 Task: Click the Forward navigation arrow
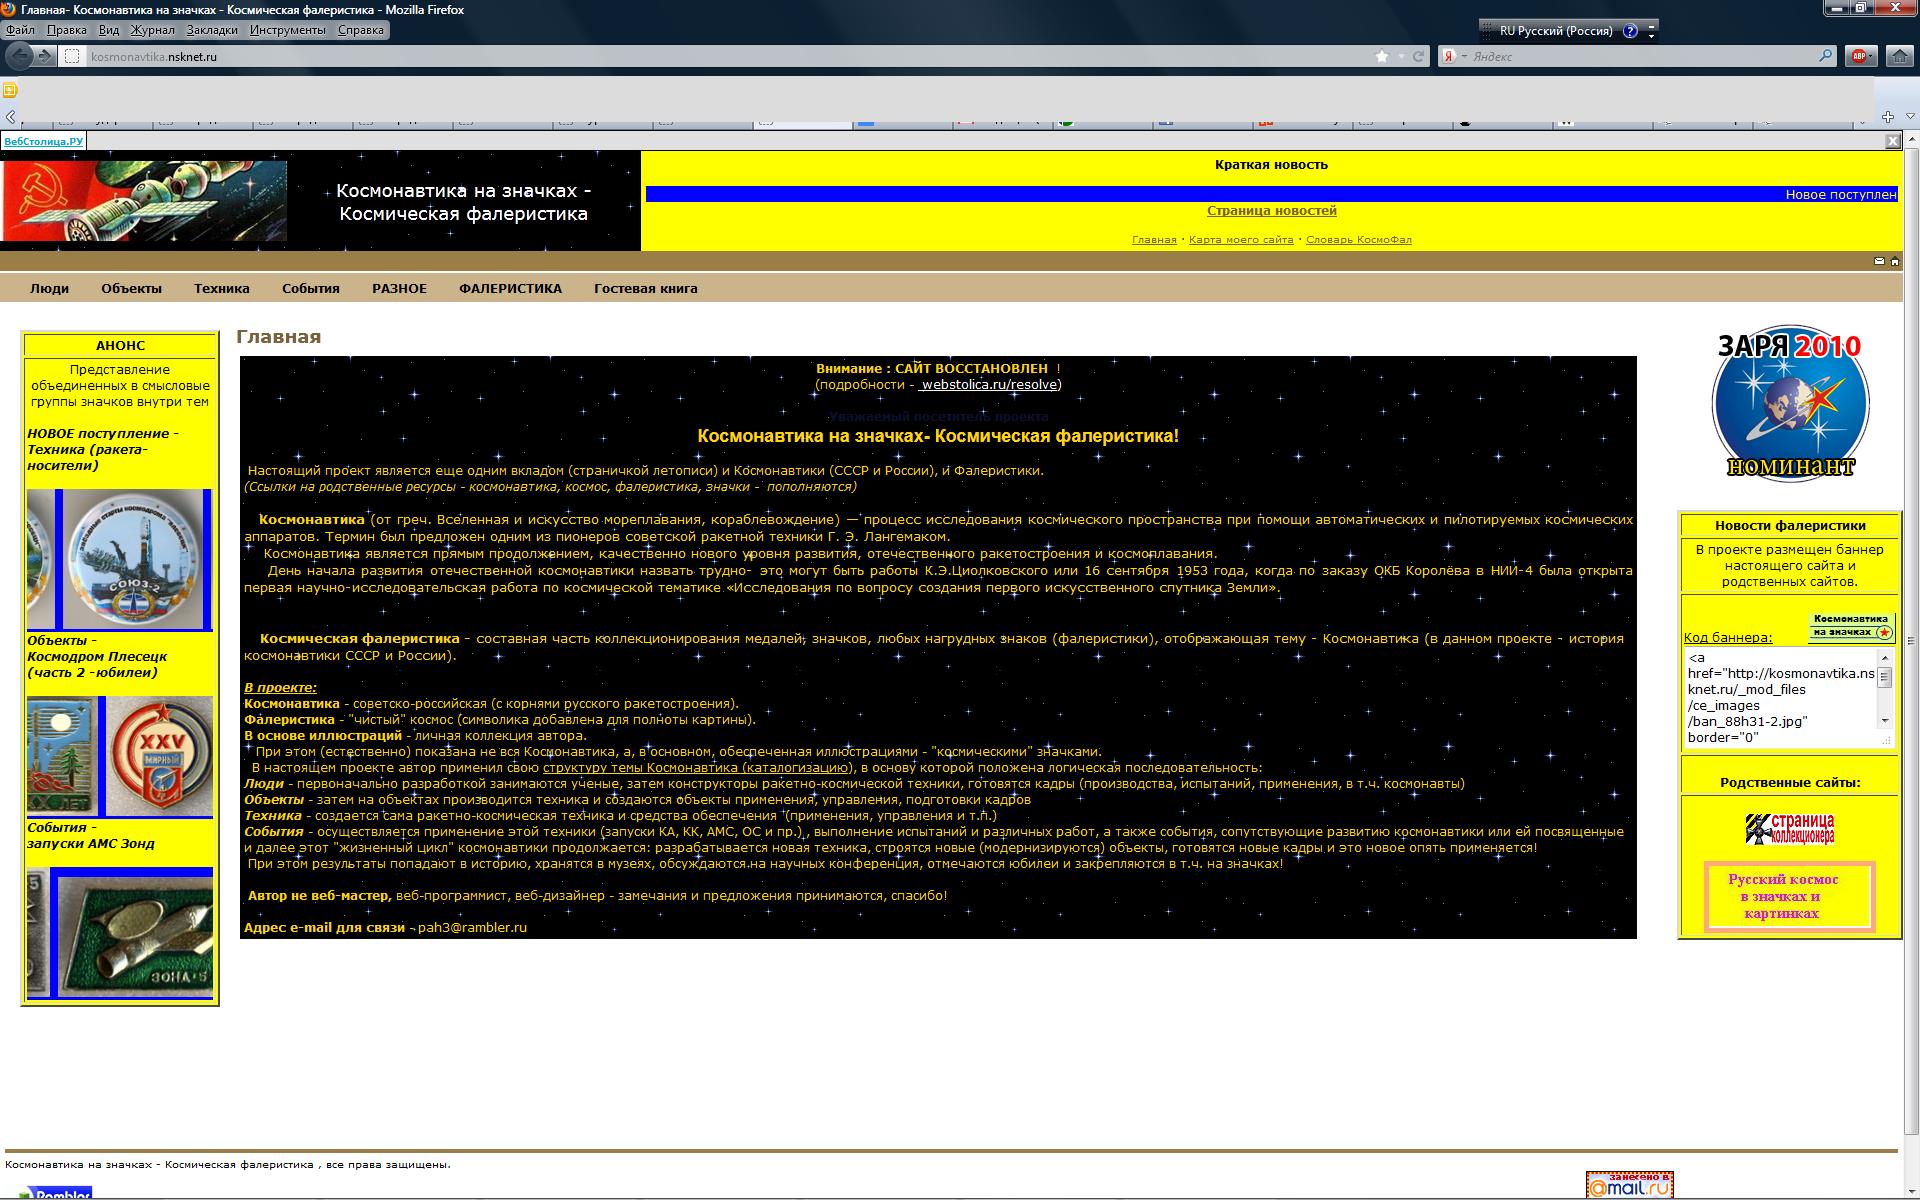[45, 56]
